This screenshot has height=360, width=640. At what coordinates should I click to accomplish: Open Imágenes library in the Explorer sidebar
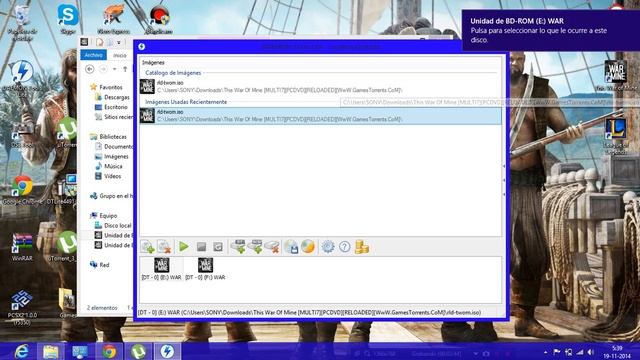[112, 156]
